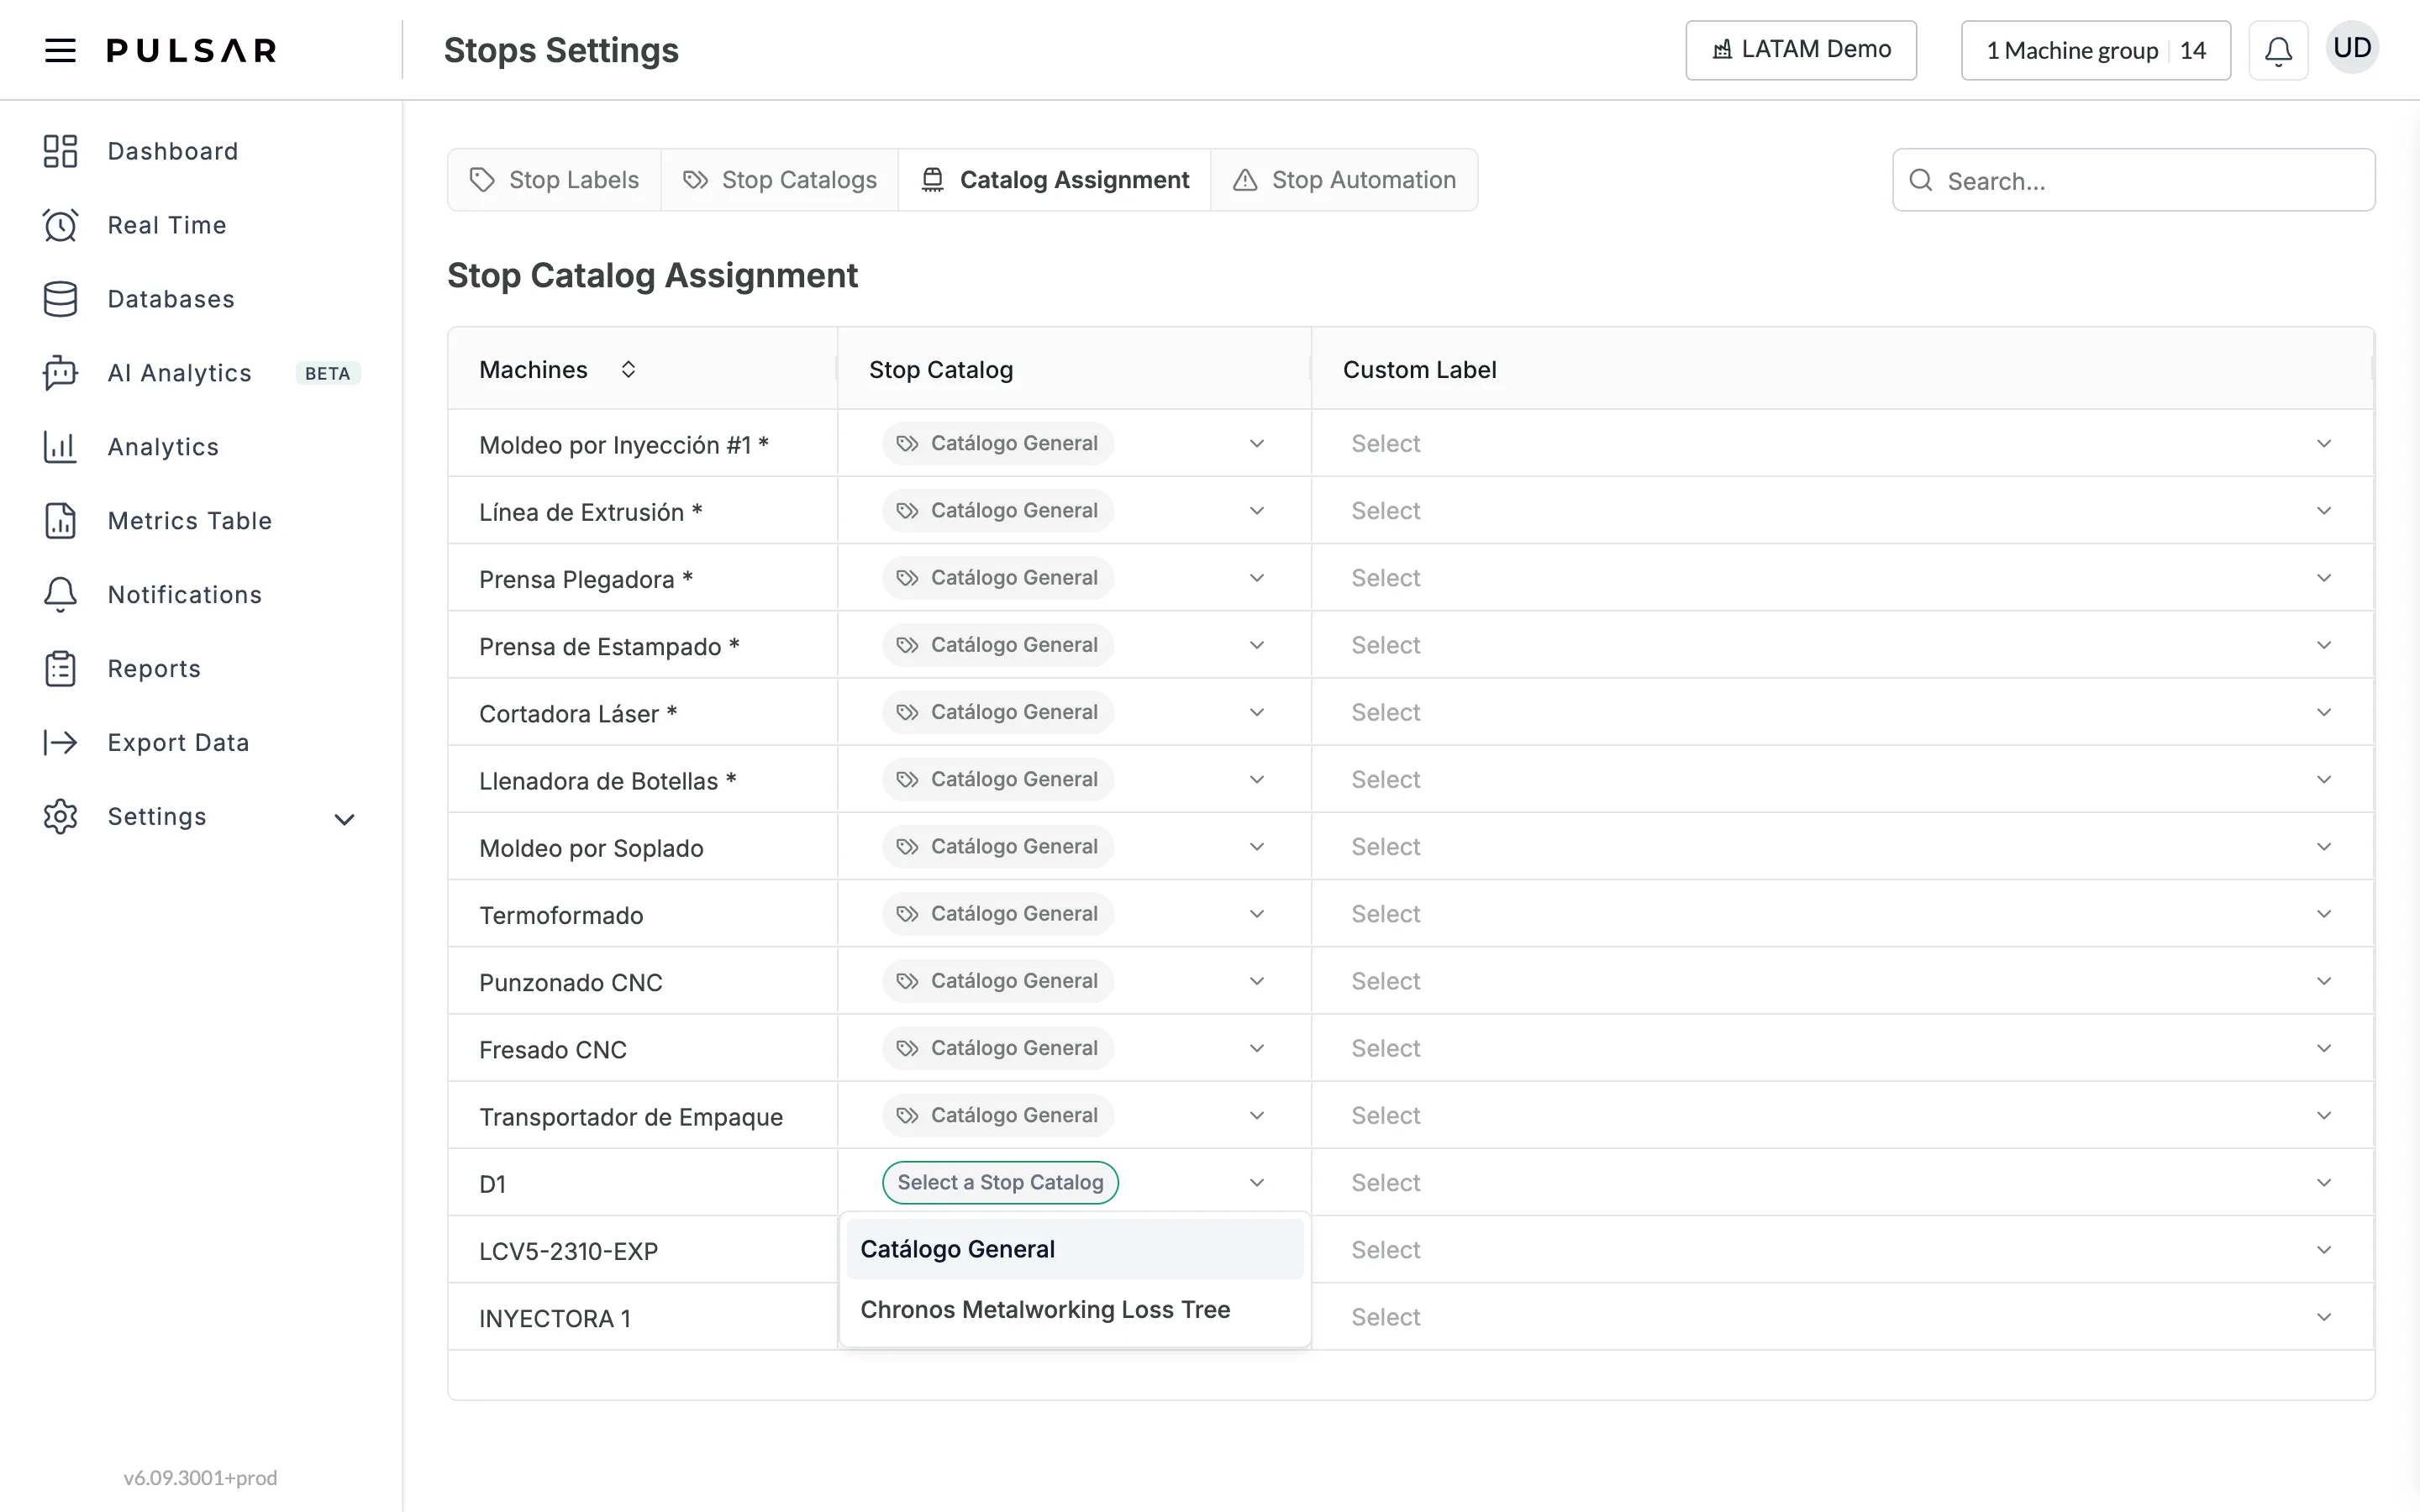Expand the Settings sidebar chevron

point(344,820)
